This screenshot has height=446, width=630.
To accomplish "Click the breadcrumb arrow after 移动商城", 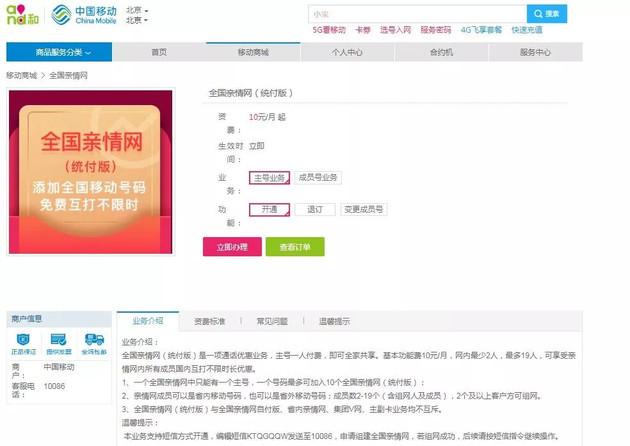I will pos(43,76).
